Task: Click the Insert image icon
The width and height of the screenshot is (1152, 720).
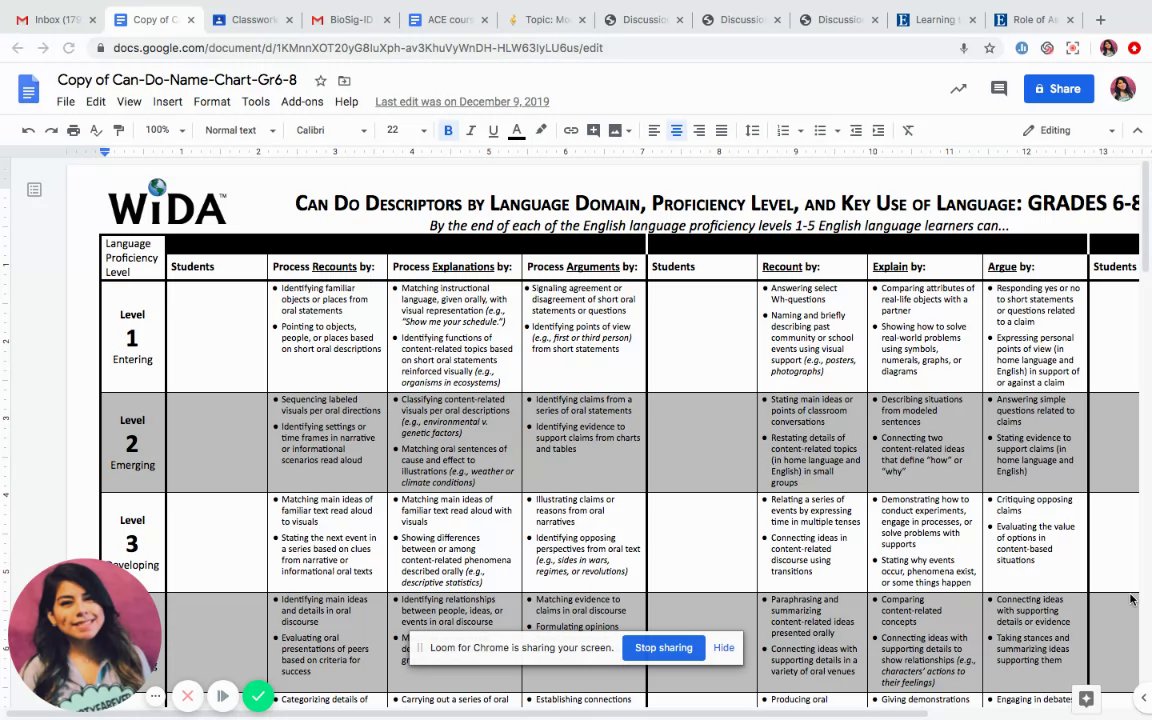Action: point(615,130)
